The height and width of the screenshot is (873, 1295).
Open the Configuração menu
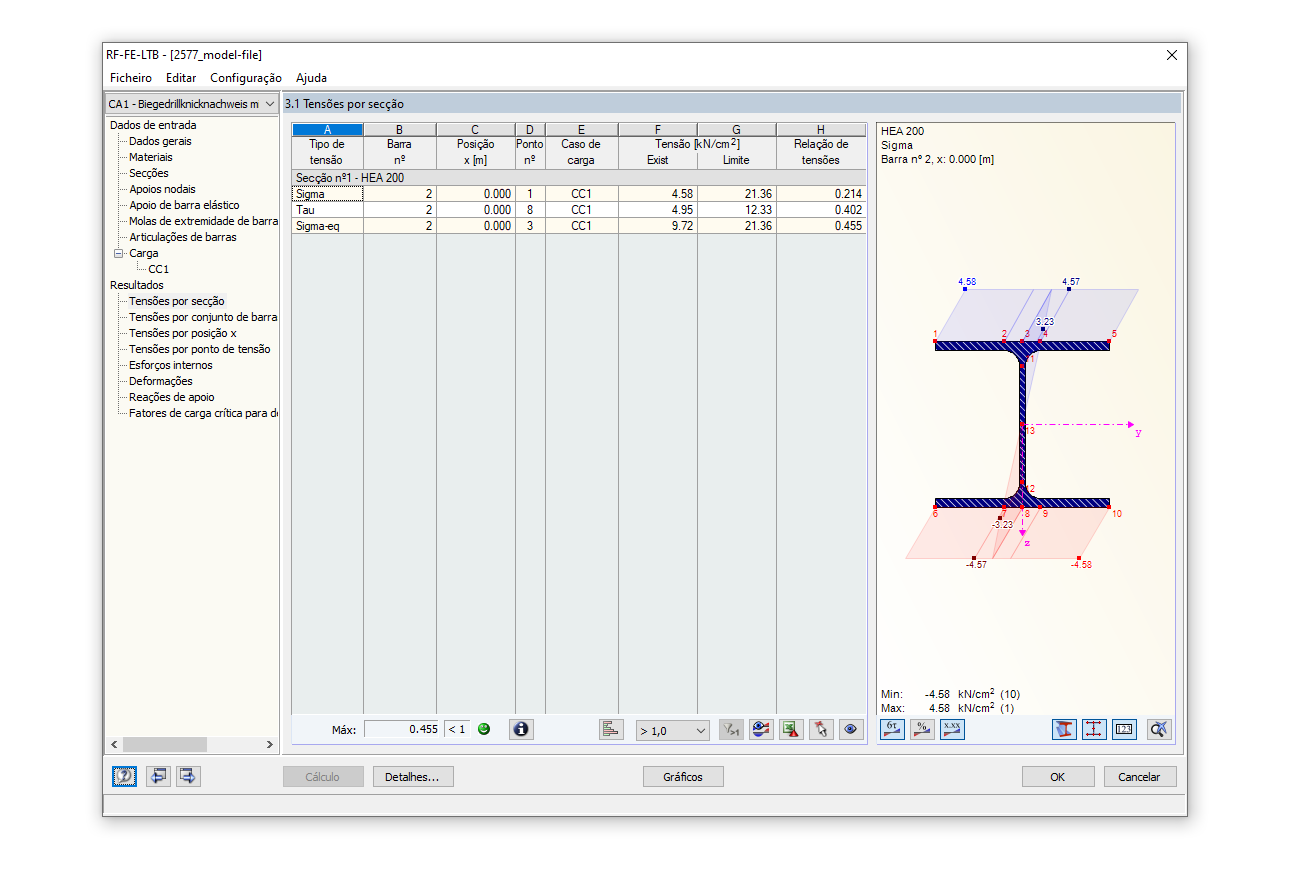[246, 78]
